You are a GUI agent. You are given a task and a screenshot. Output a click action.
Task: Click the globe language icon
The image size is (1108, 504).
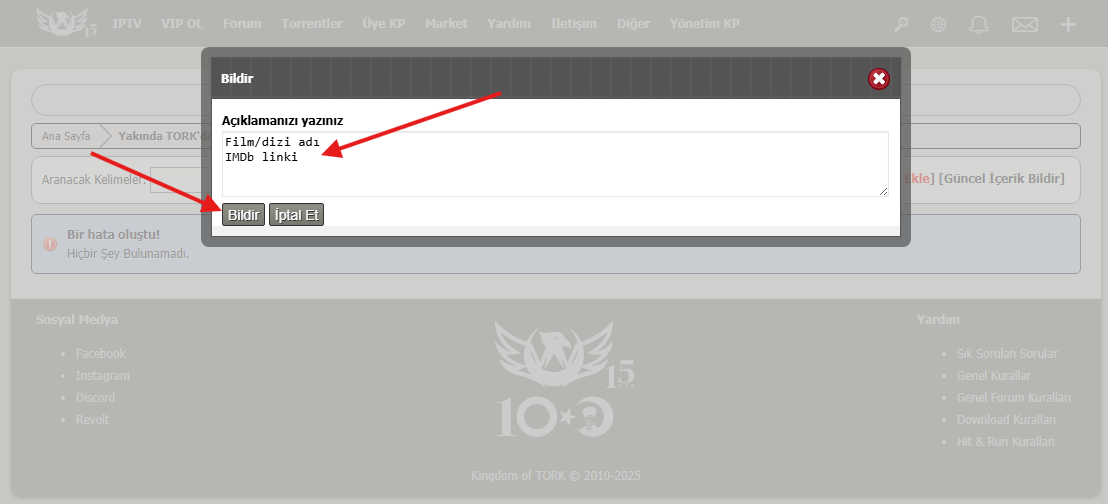(x=938, y=25)
